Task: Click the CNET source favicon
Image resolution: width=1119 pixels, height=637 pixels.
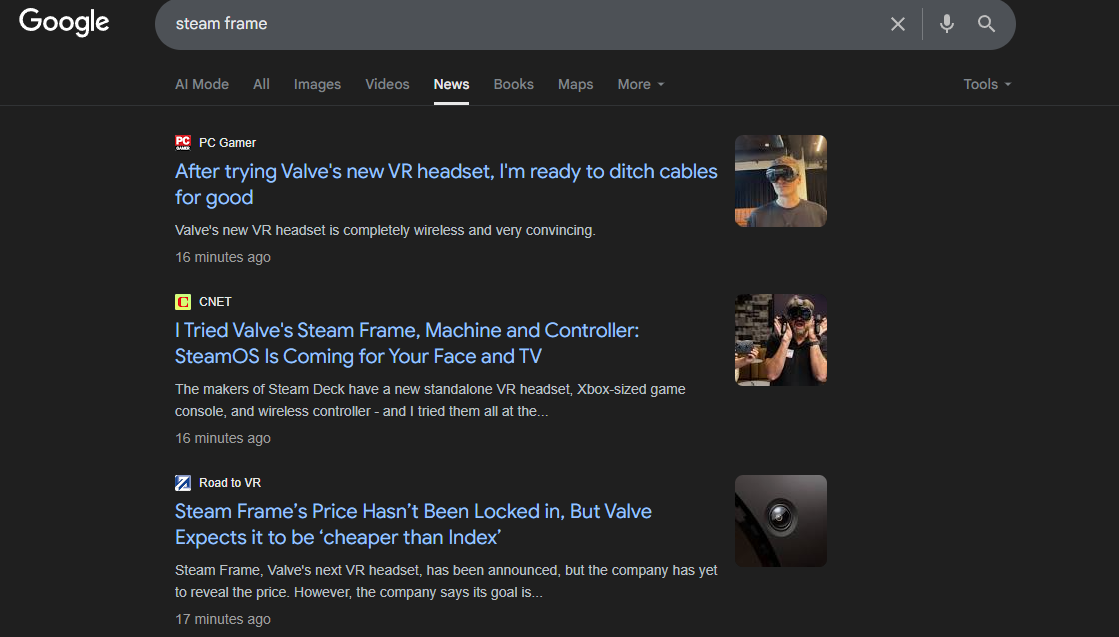Action: pyautogui.click(x=183, y=302)
